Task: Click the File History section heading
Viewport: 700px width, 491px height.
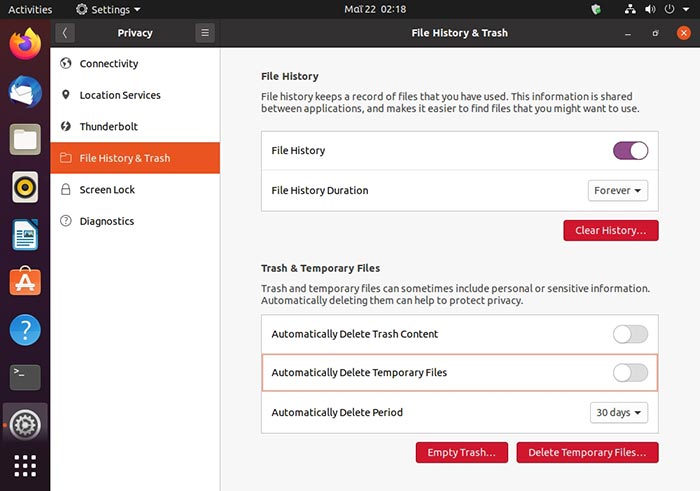Action: [290, 76]
